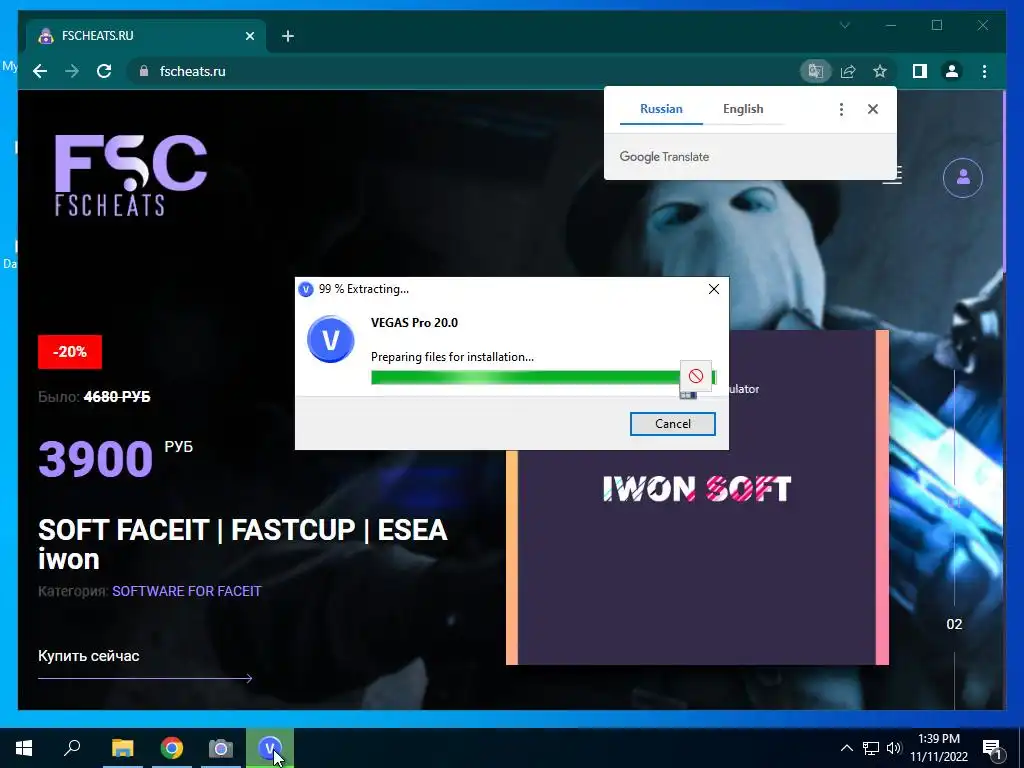The image size is (1024, 768).
Task: Toggle Chrome side panel
Action: click(920, 71)
